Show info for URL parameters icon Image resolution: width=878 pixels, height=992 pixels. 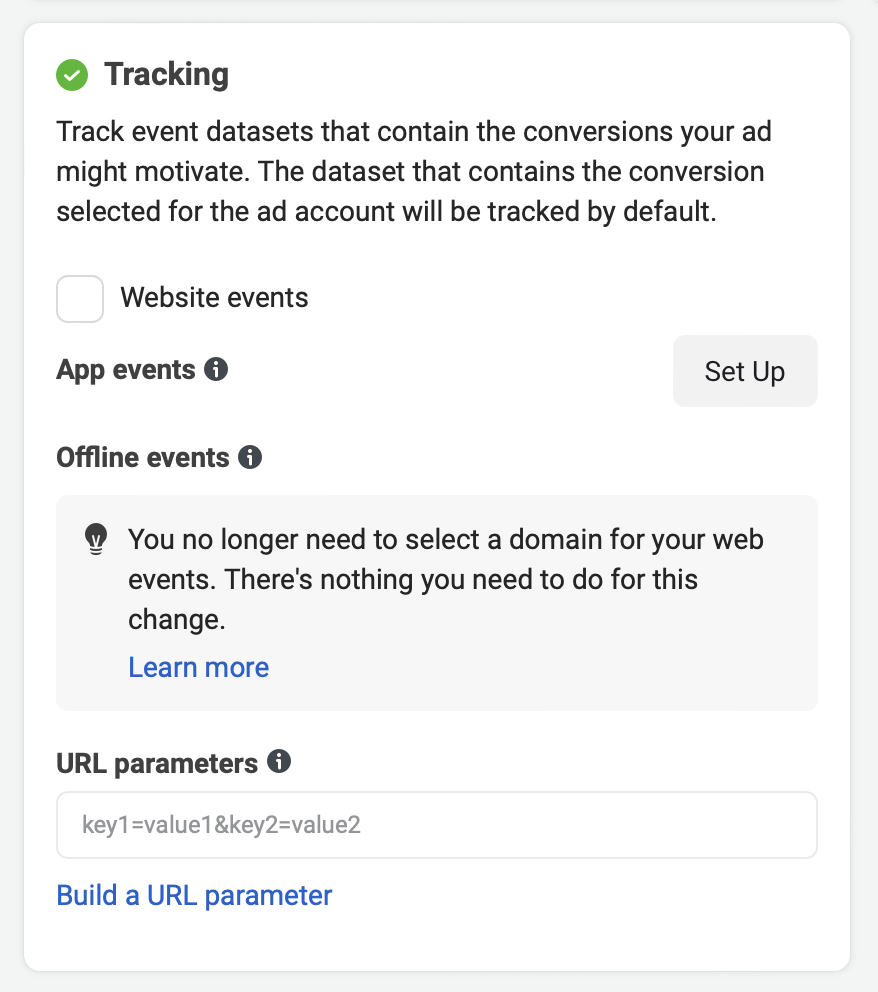[279, 761]
